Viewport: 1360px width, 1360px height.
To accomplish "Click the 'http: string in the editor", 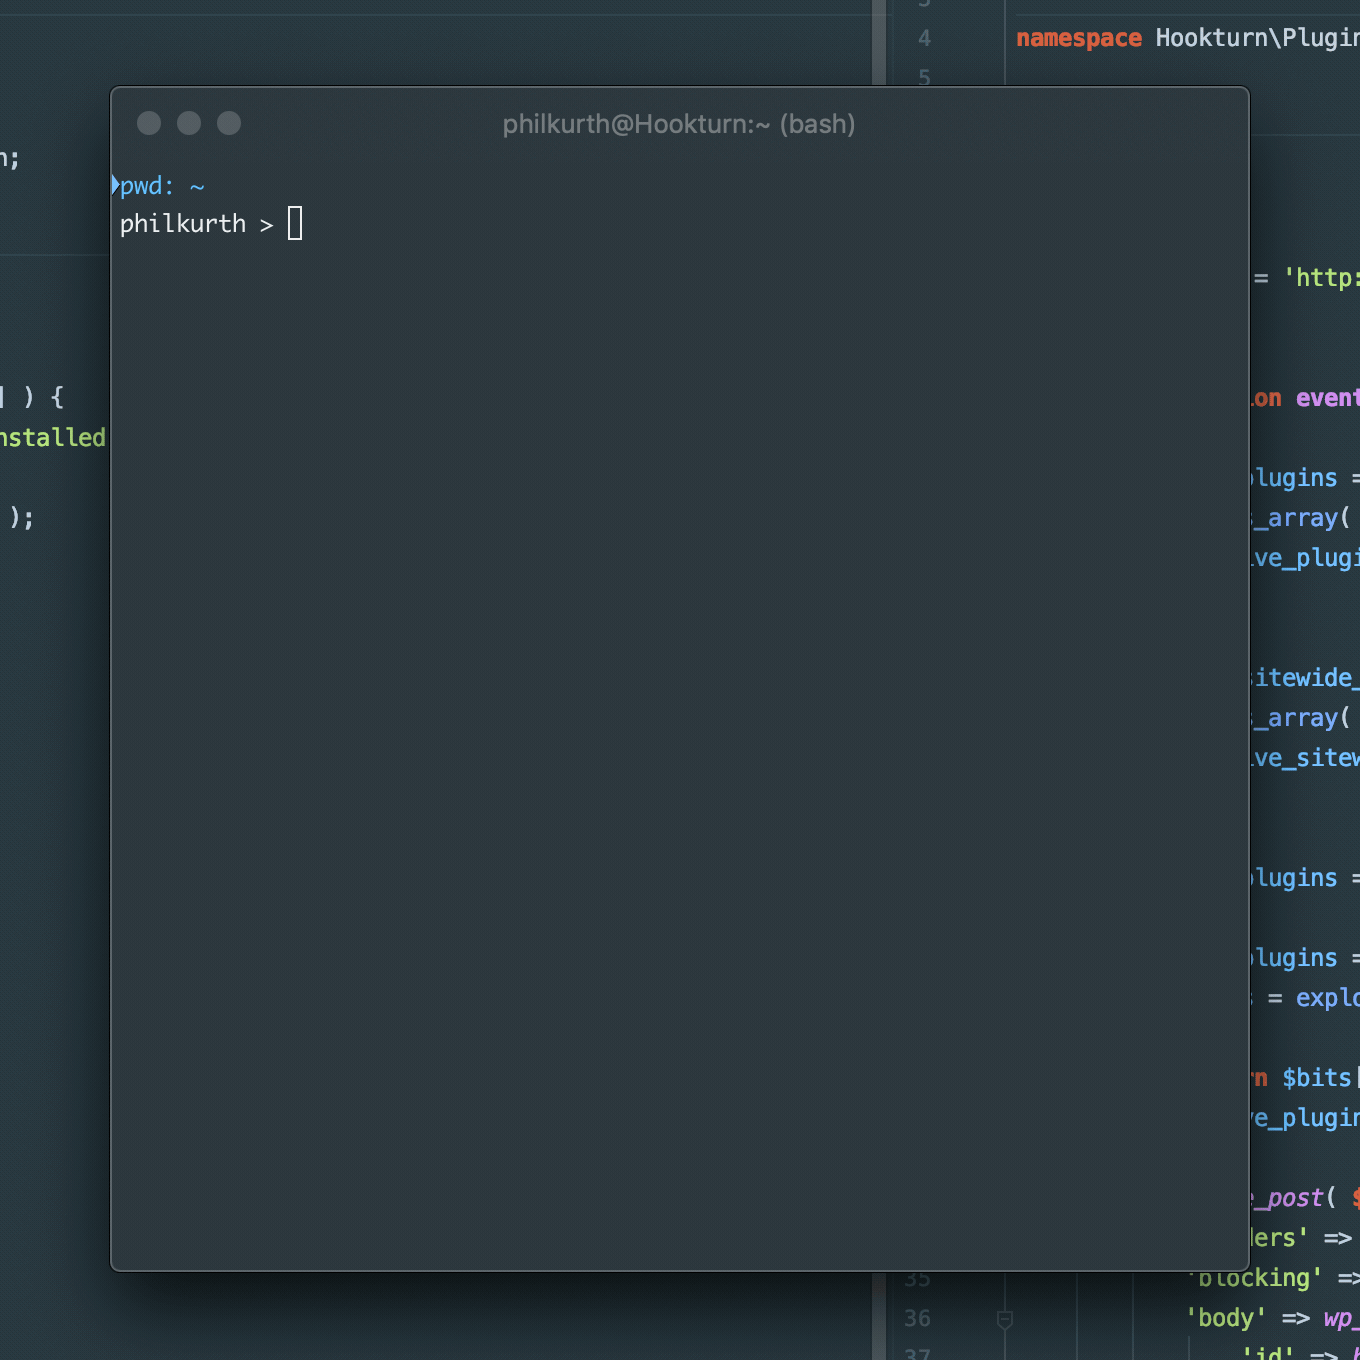I will (1322, 278).
